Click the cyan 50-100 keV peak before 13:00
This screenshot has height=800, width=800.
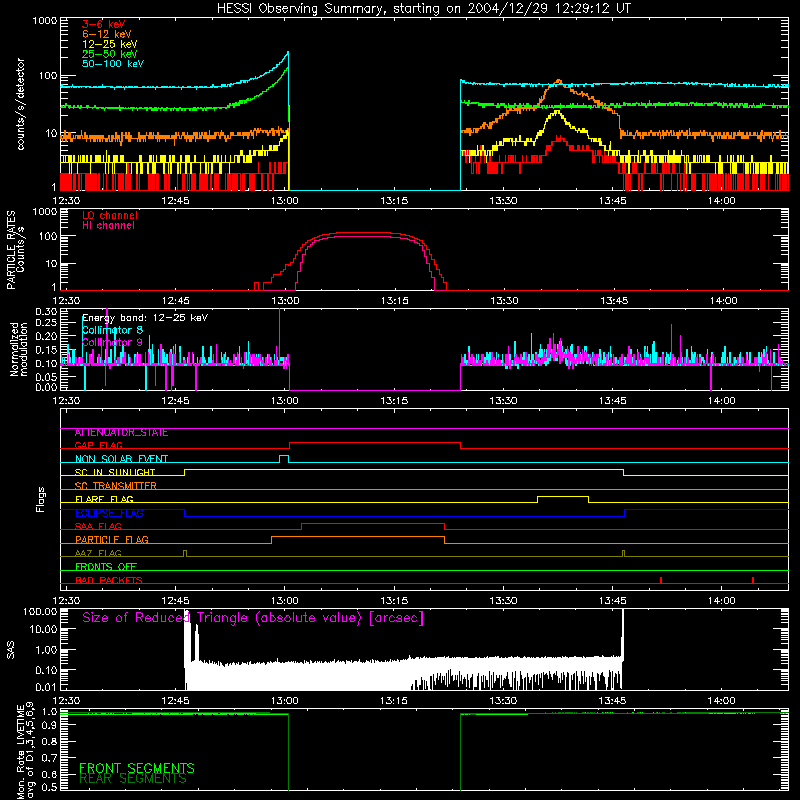point(287,53)
